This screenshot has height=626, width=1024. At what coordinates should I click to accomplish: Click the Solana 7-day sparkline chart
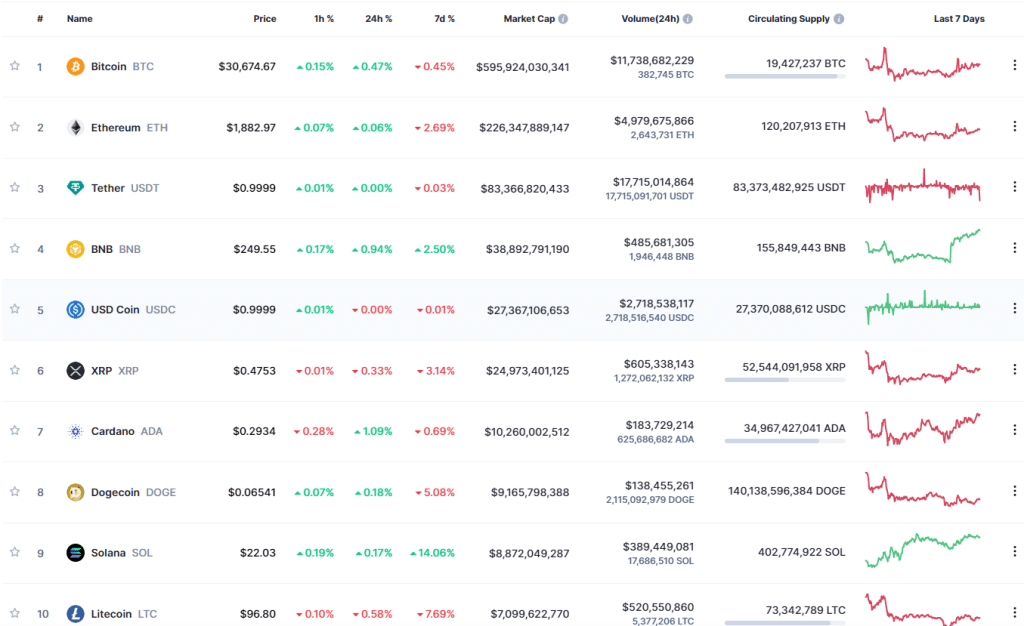tap(923, 551)
